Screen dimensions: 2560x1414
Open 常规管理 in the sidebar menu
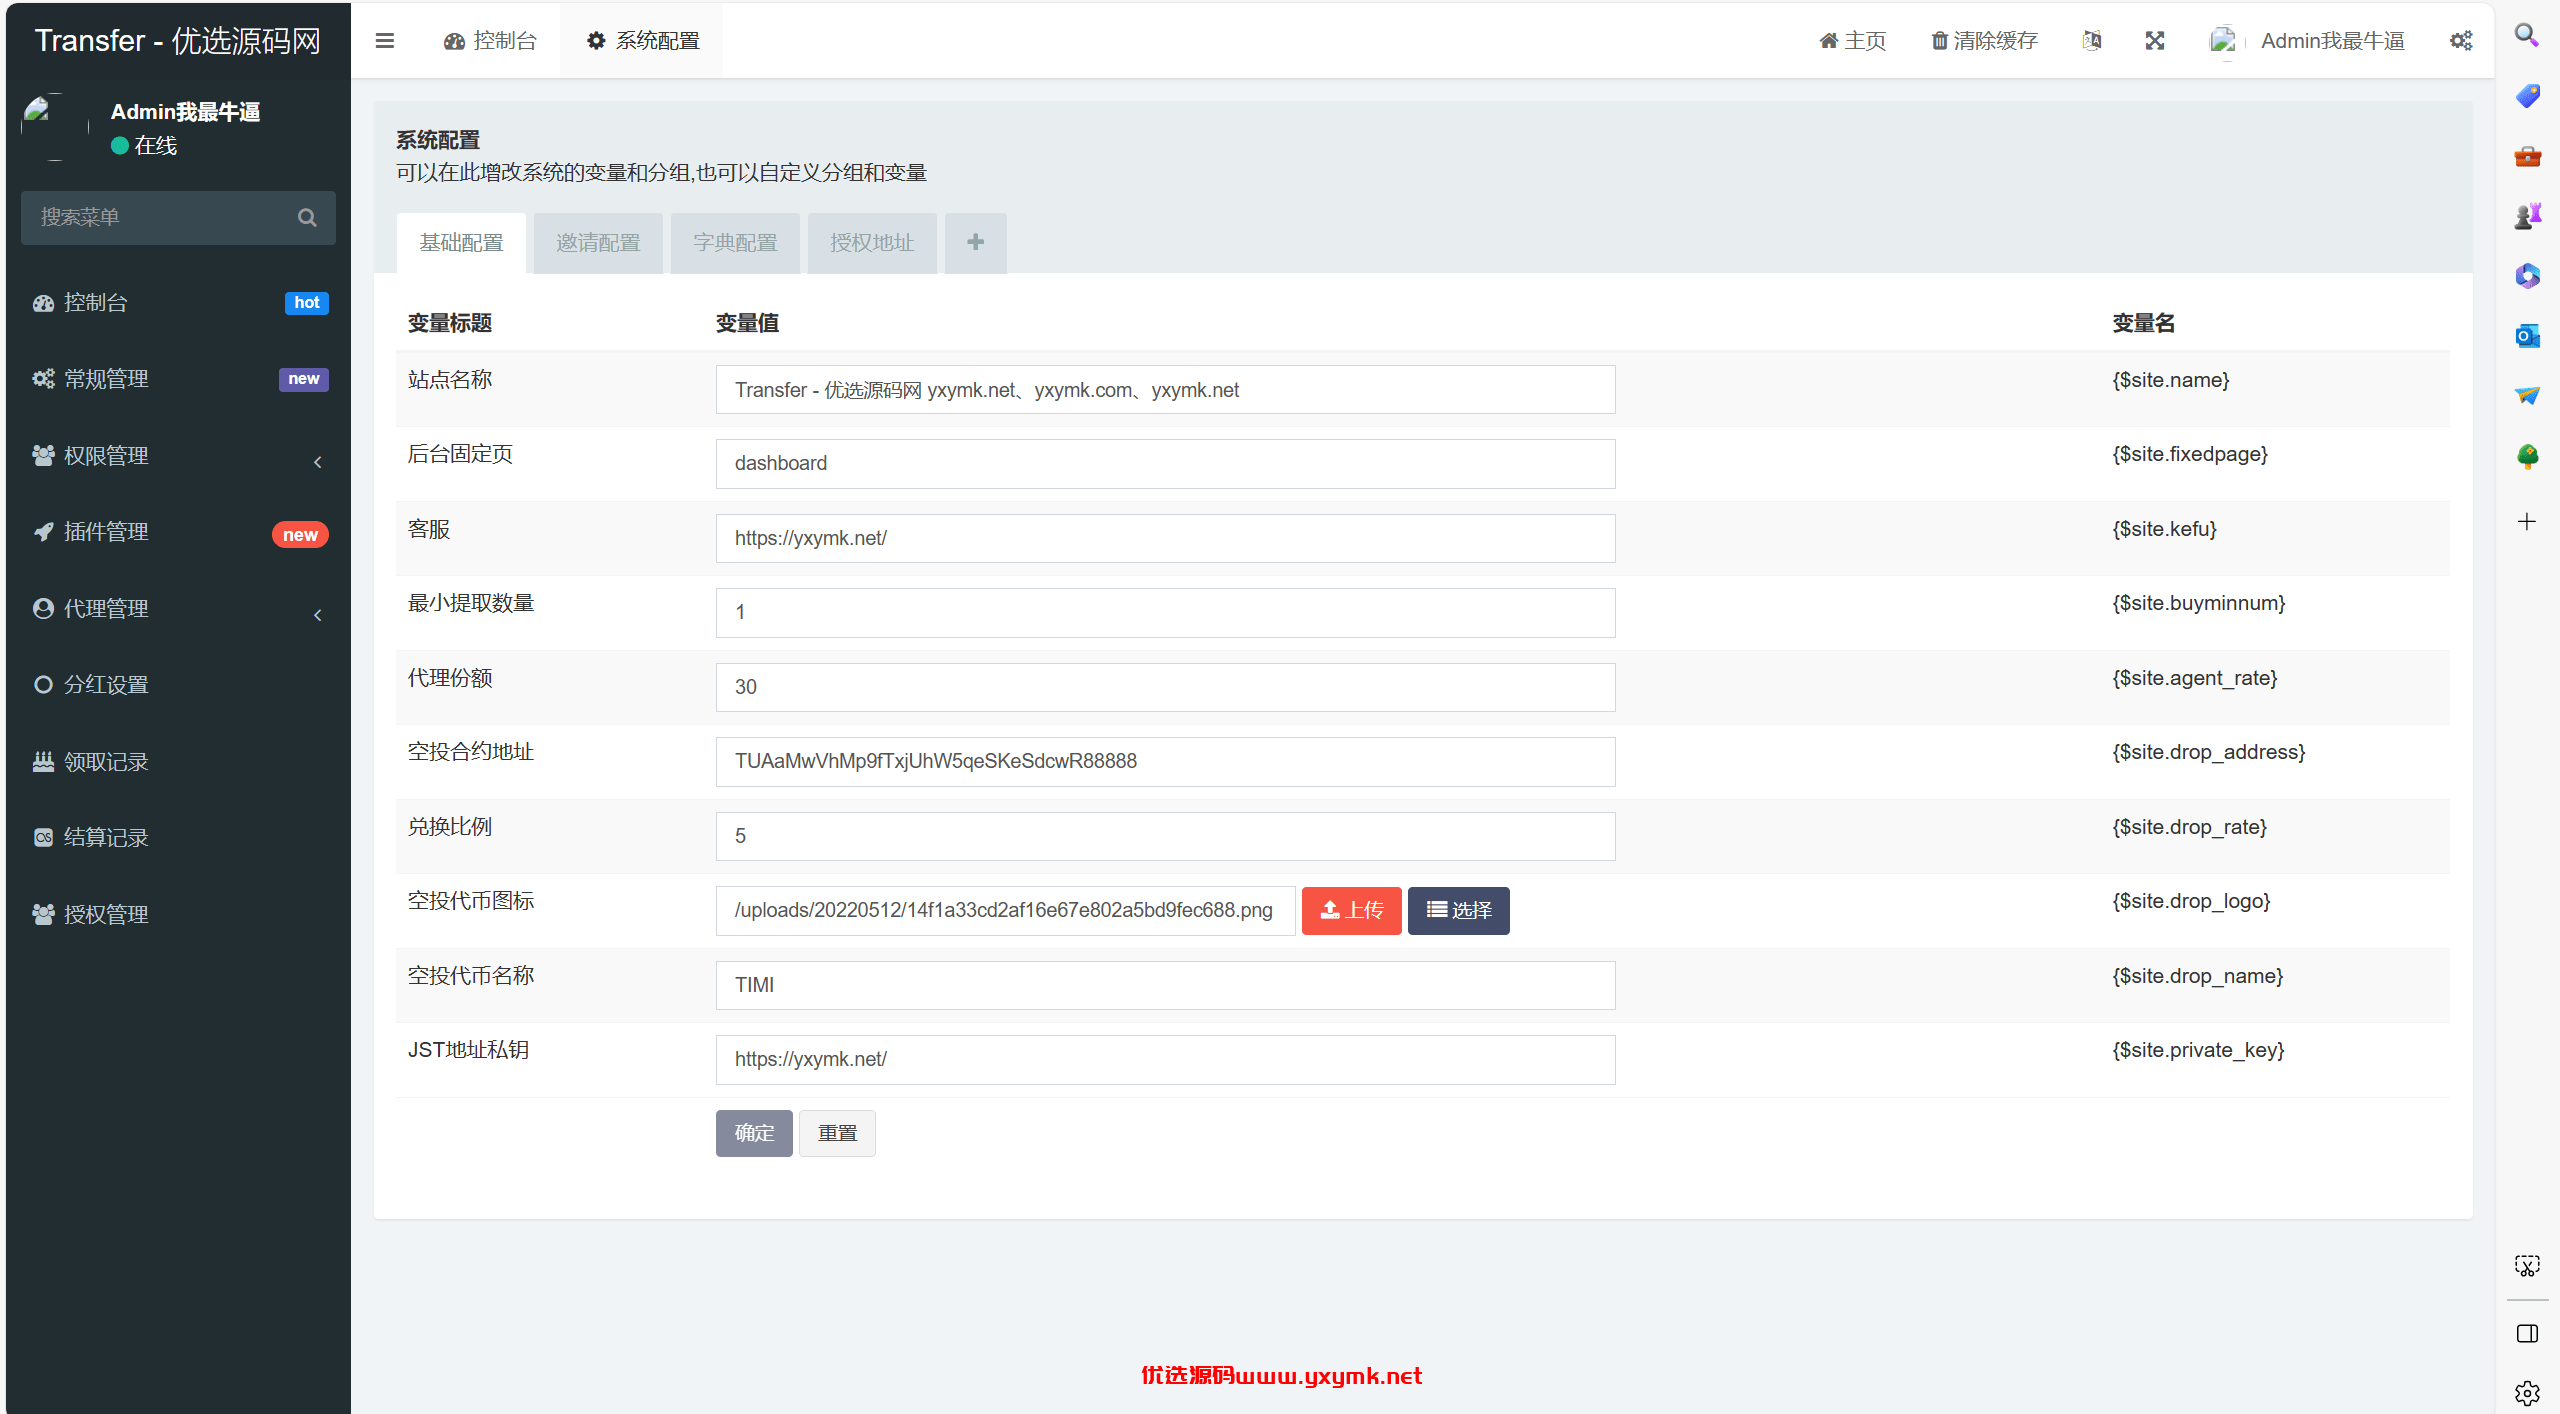(x=179, y=379)
